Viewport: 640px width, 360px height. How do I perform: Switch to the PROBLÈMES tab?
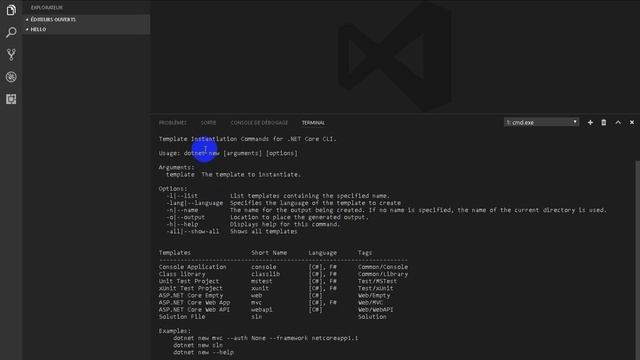(x=173, y=123)
